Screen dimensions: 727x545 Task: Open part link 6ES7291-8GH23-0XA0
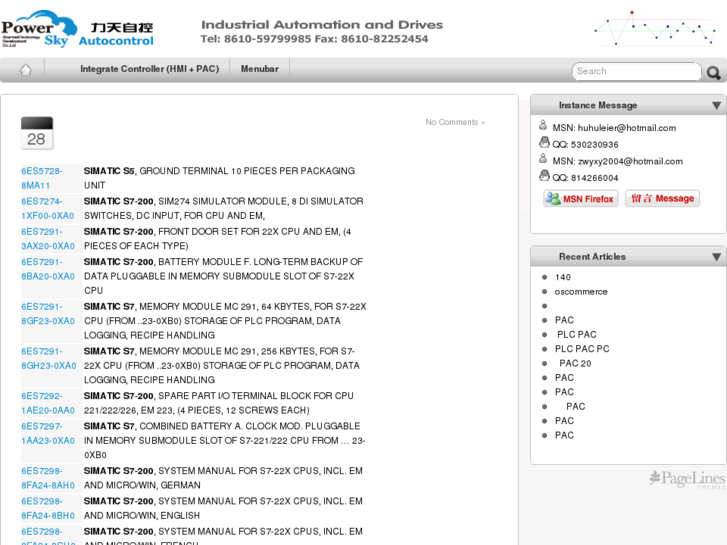tap(49, 359)
